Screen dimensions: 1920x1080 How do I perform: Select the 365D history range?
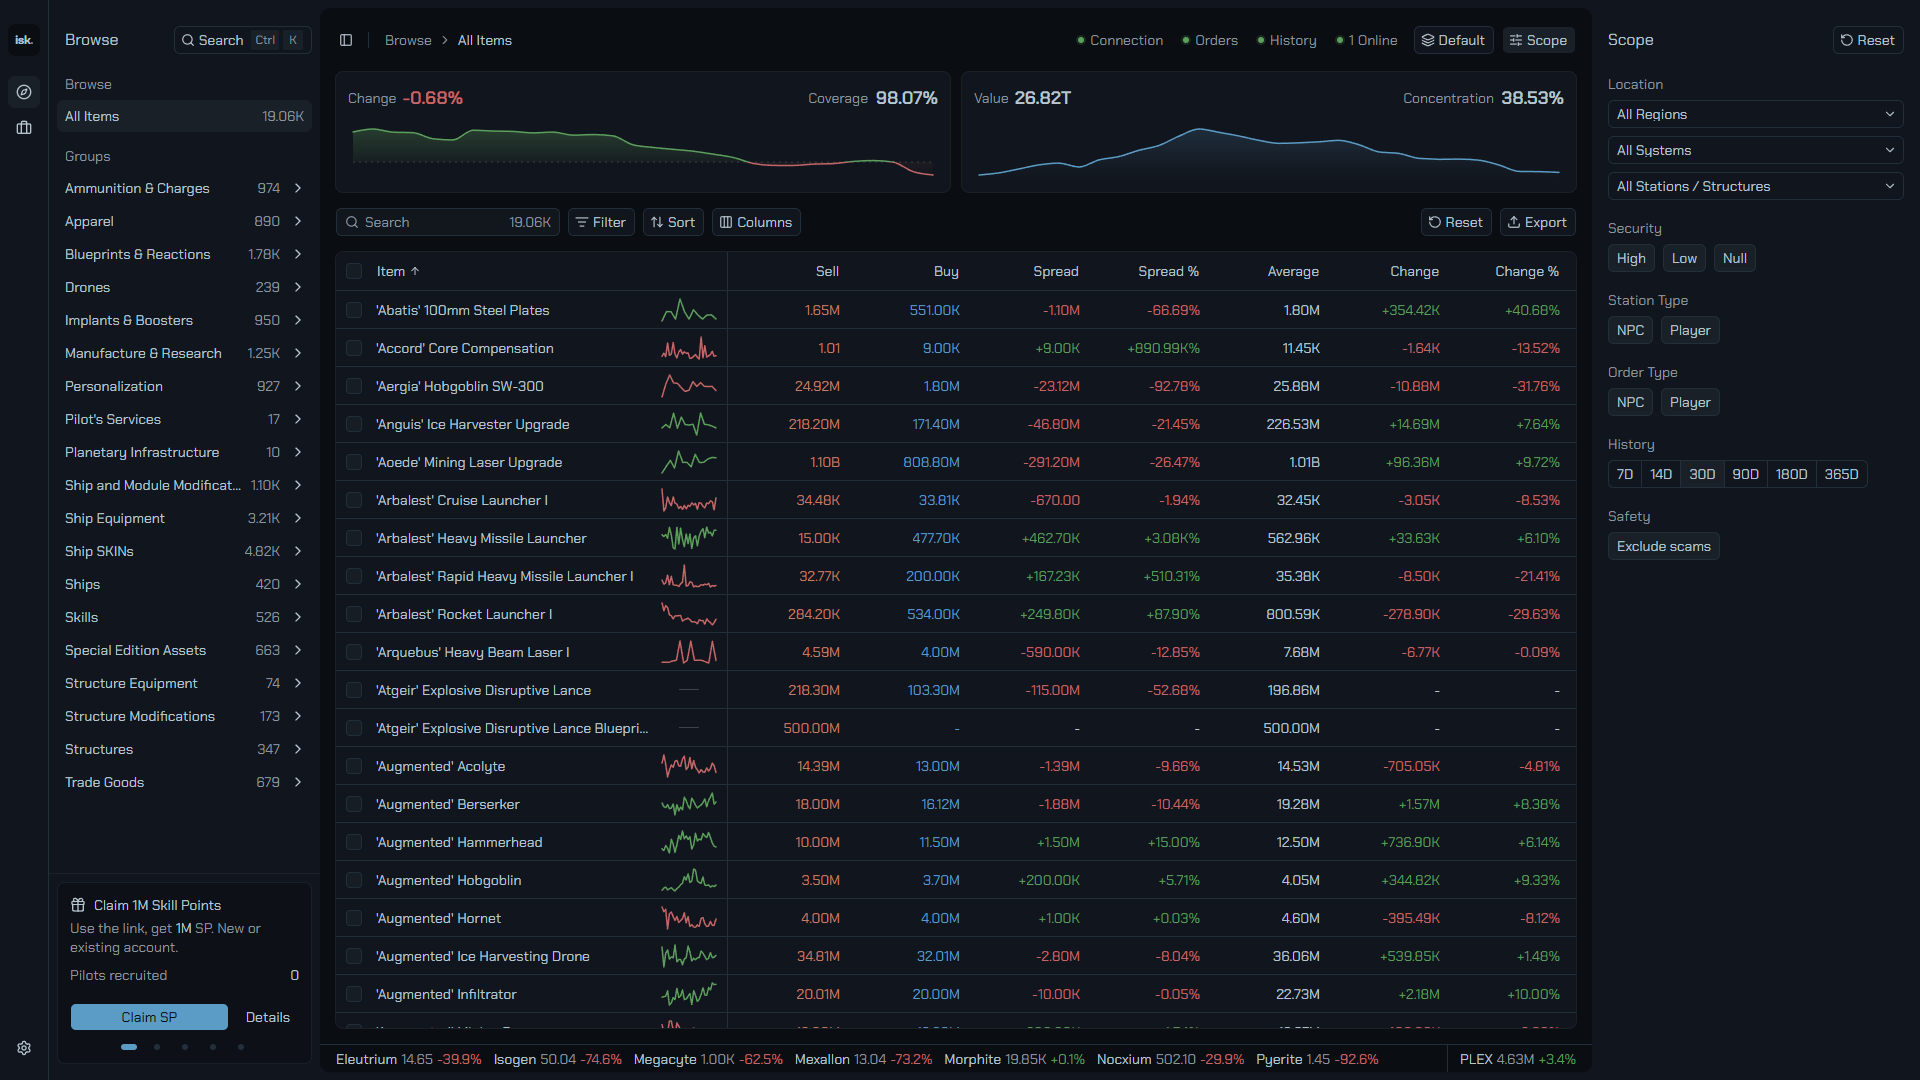point(1841,474)
